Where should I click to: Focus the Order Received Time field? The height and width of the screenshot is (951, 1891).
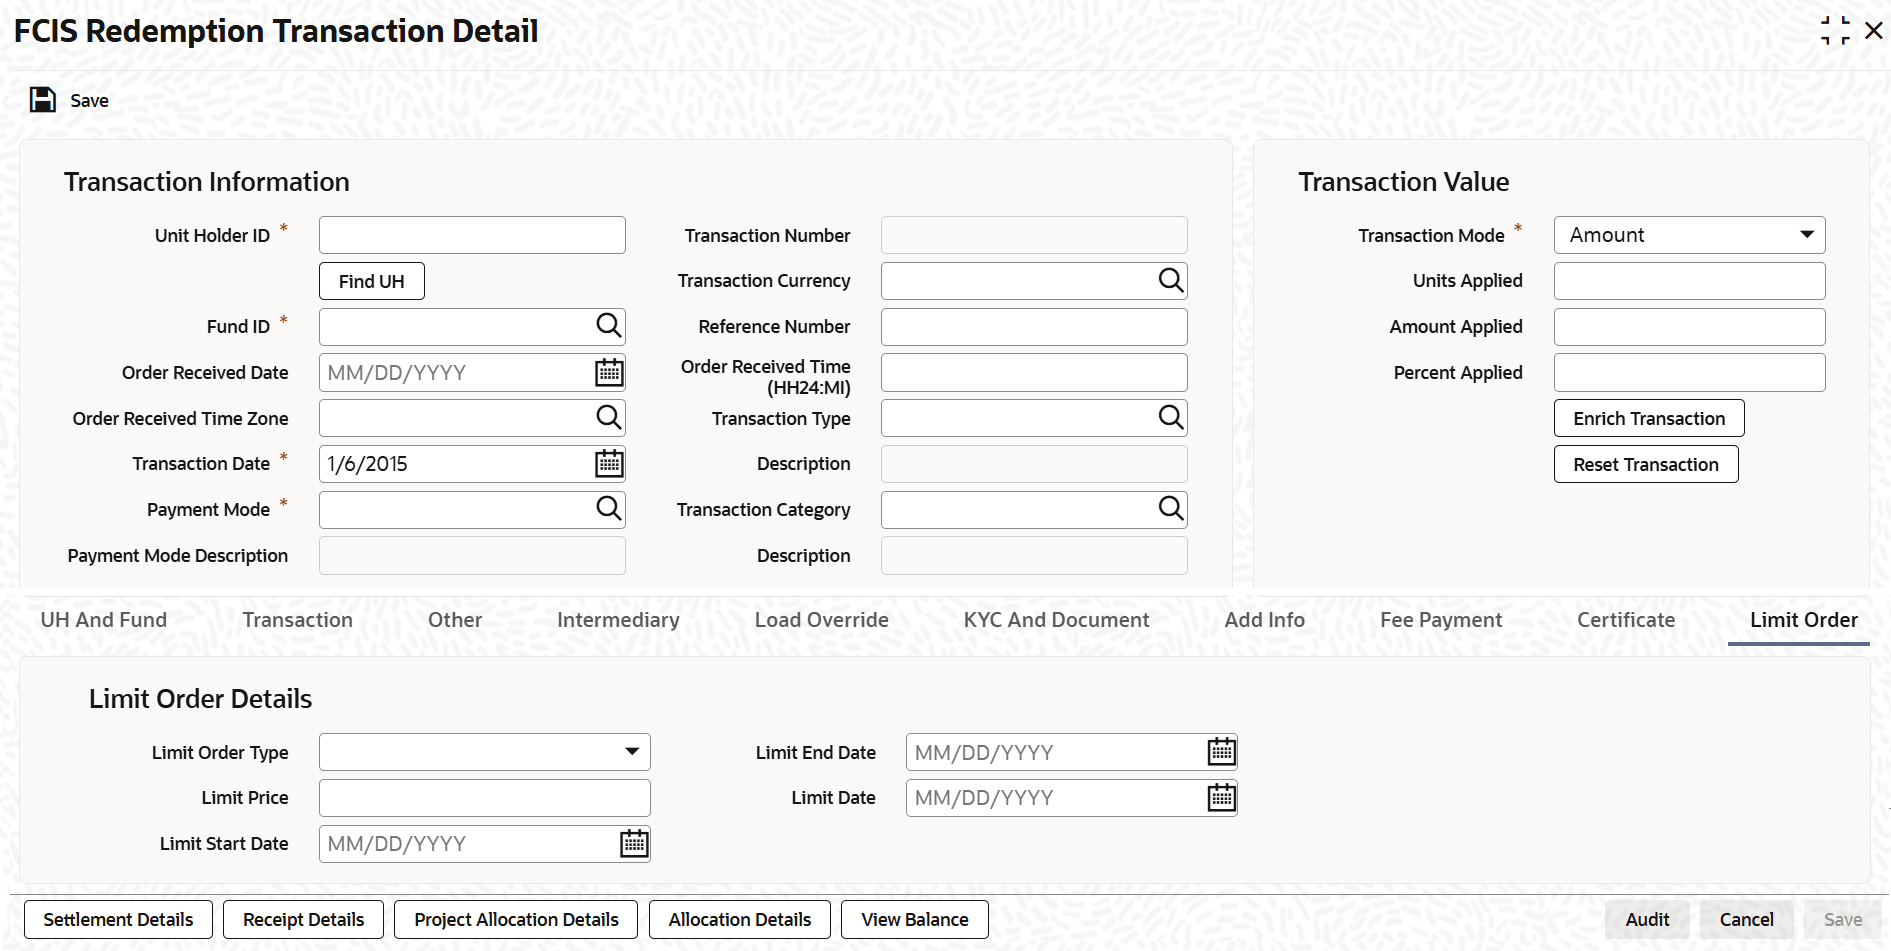coord(1034,373)
